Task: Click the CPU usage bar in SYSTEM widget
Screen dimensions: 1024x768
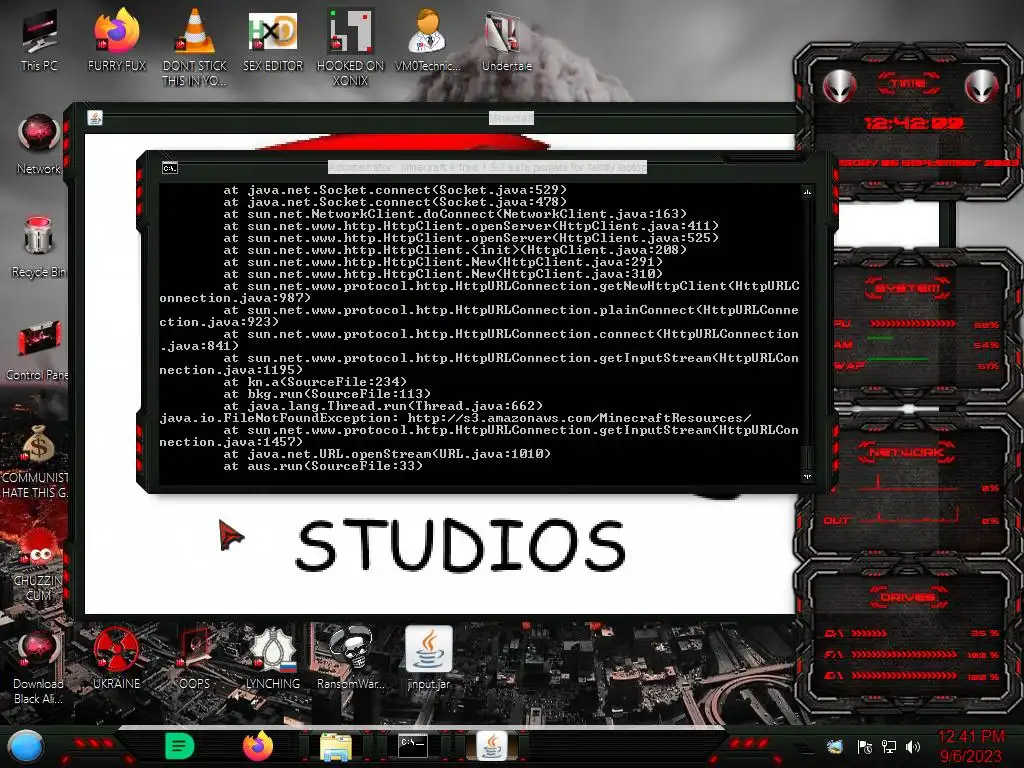Action: (x=912, y=324)
